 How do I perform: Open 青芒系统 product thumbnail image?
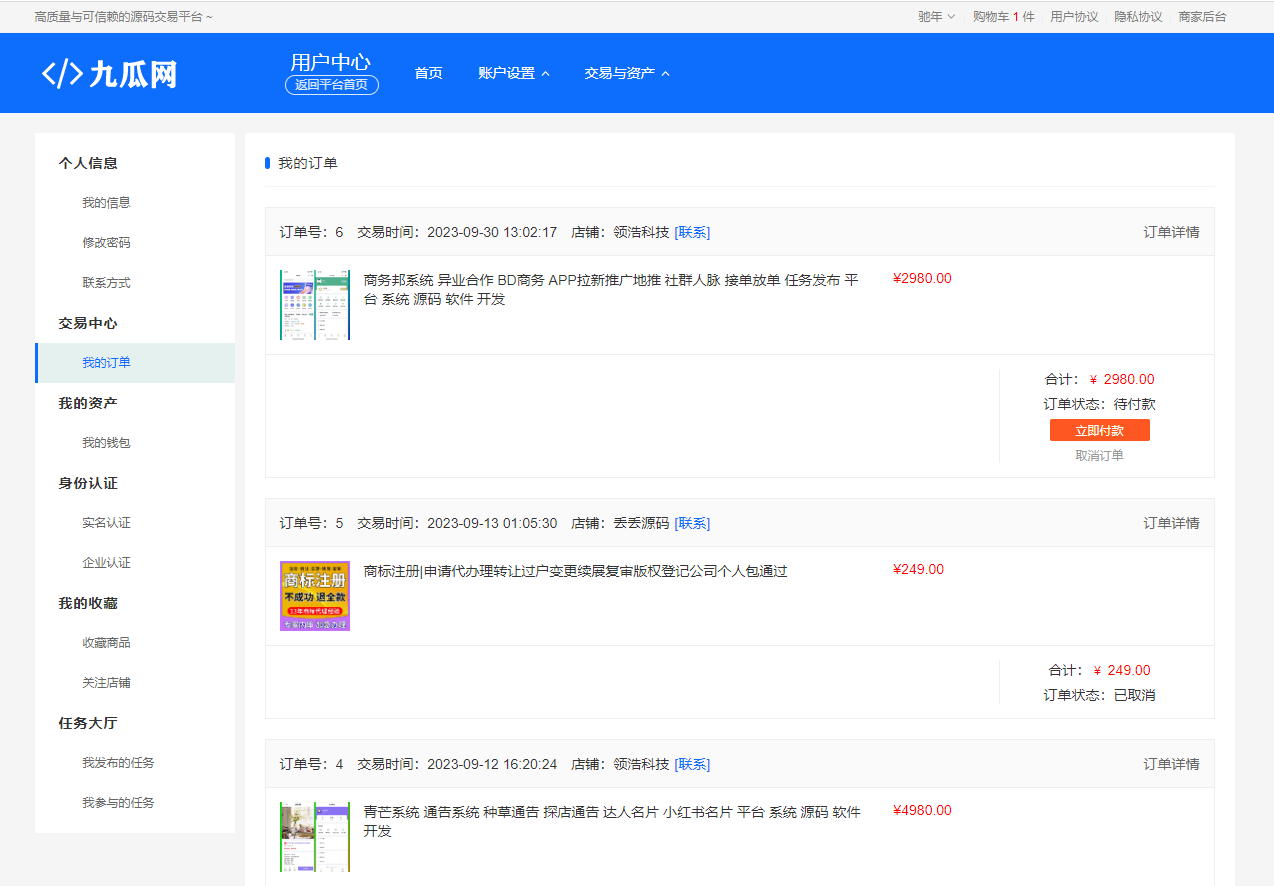click(x=314, y=836)
